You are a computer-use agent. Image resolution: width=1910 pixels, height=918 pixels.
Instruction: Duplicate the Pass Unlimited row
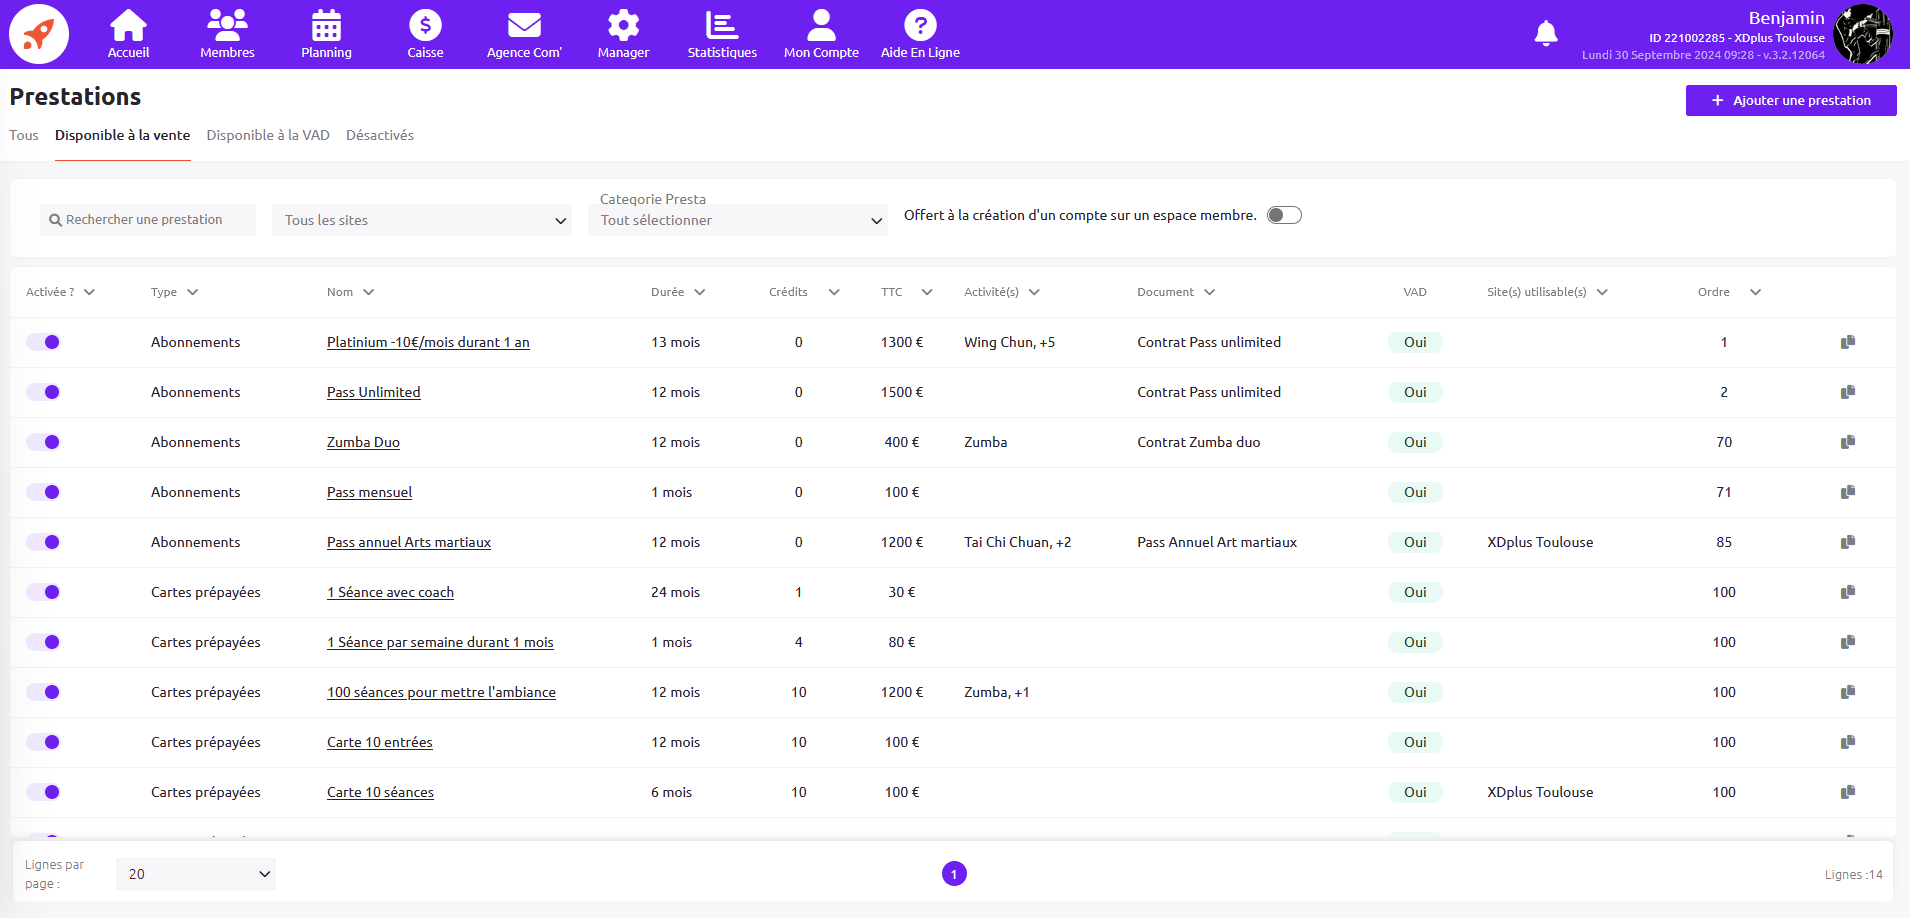[x=1847, y=392]
